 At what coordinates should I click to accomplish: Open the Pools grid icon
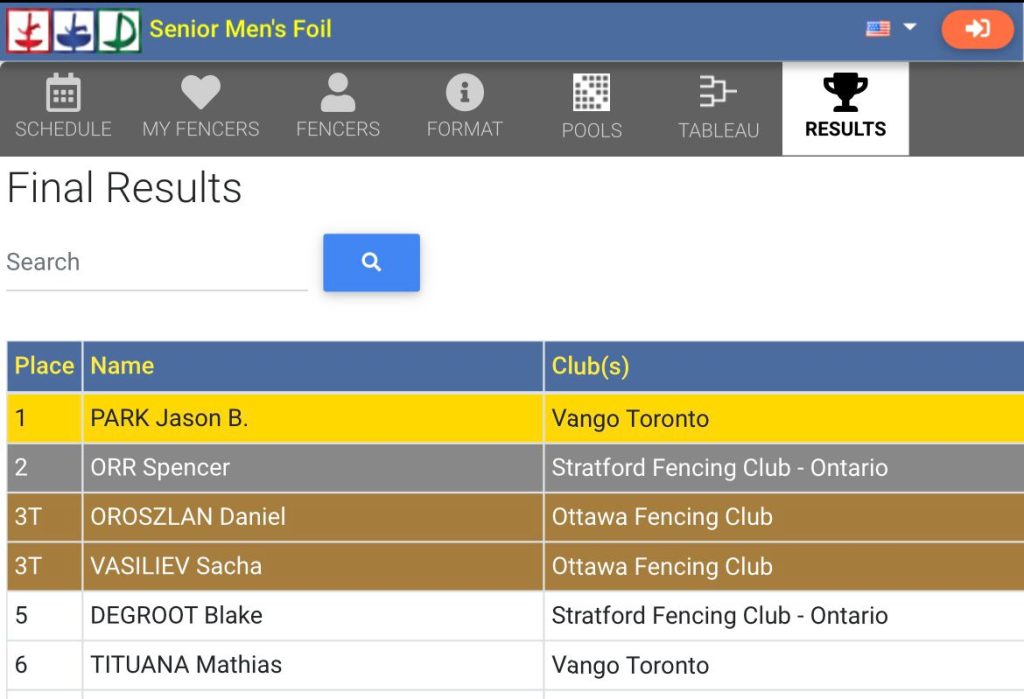point(592,92)
